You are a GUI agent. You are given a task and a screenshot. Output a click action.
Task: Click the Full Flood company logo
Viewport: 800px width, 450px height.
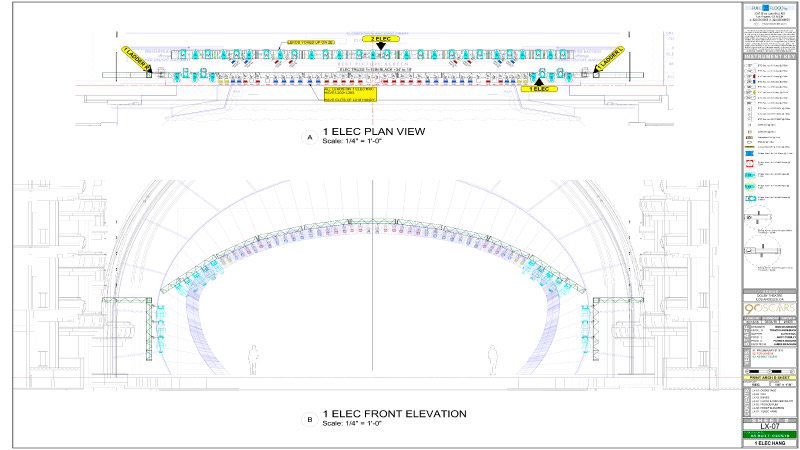click(768, 8)
